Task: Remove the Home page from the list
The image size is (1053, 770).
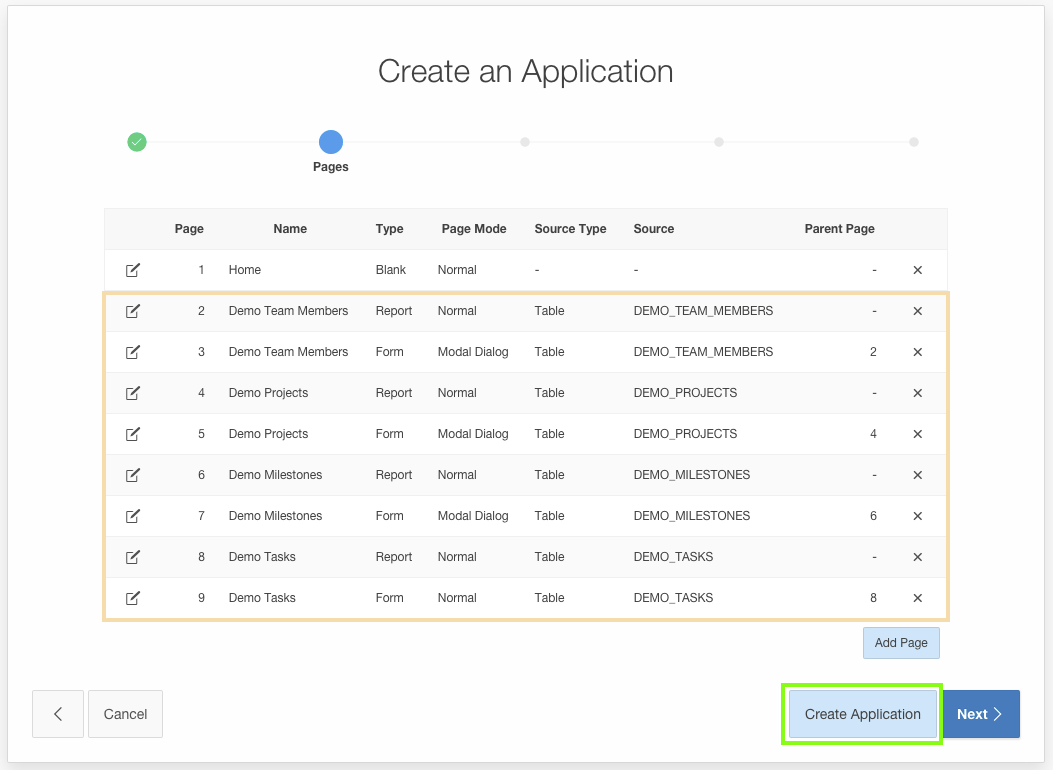Action: click(917, 269)
